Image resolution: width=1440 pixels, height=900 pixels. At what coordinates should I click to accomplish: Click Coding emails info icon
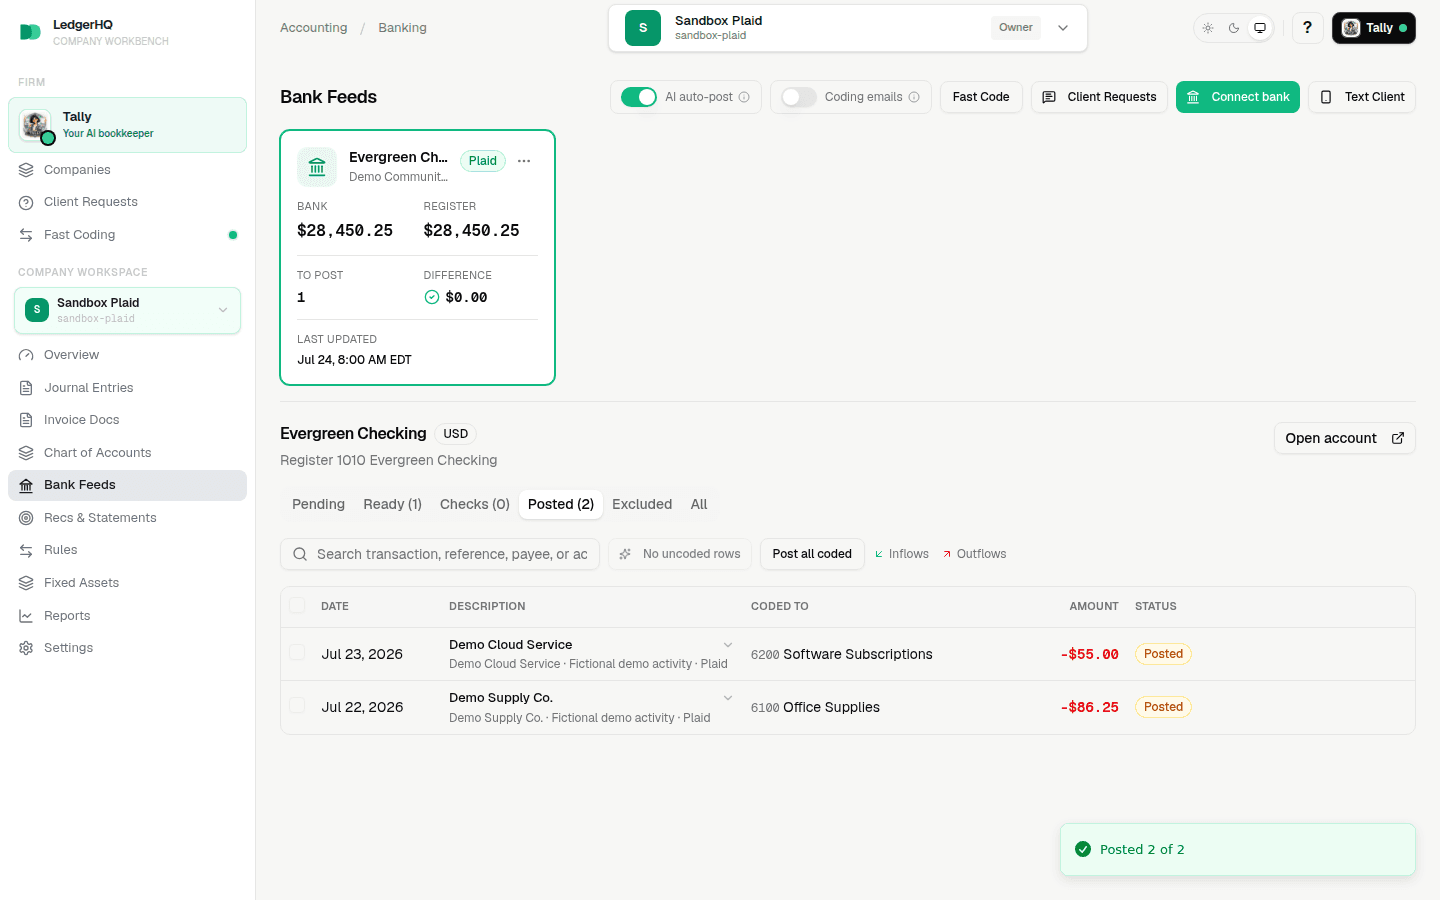tap(914, 97)
